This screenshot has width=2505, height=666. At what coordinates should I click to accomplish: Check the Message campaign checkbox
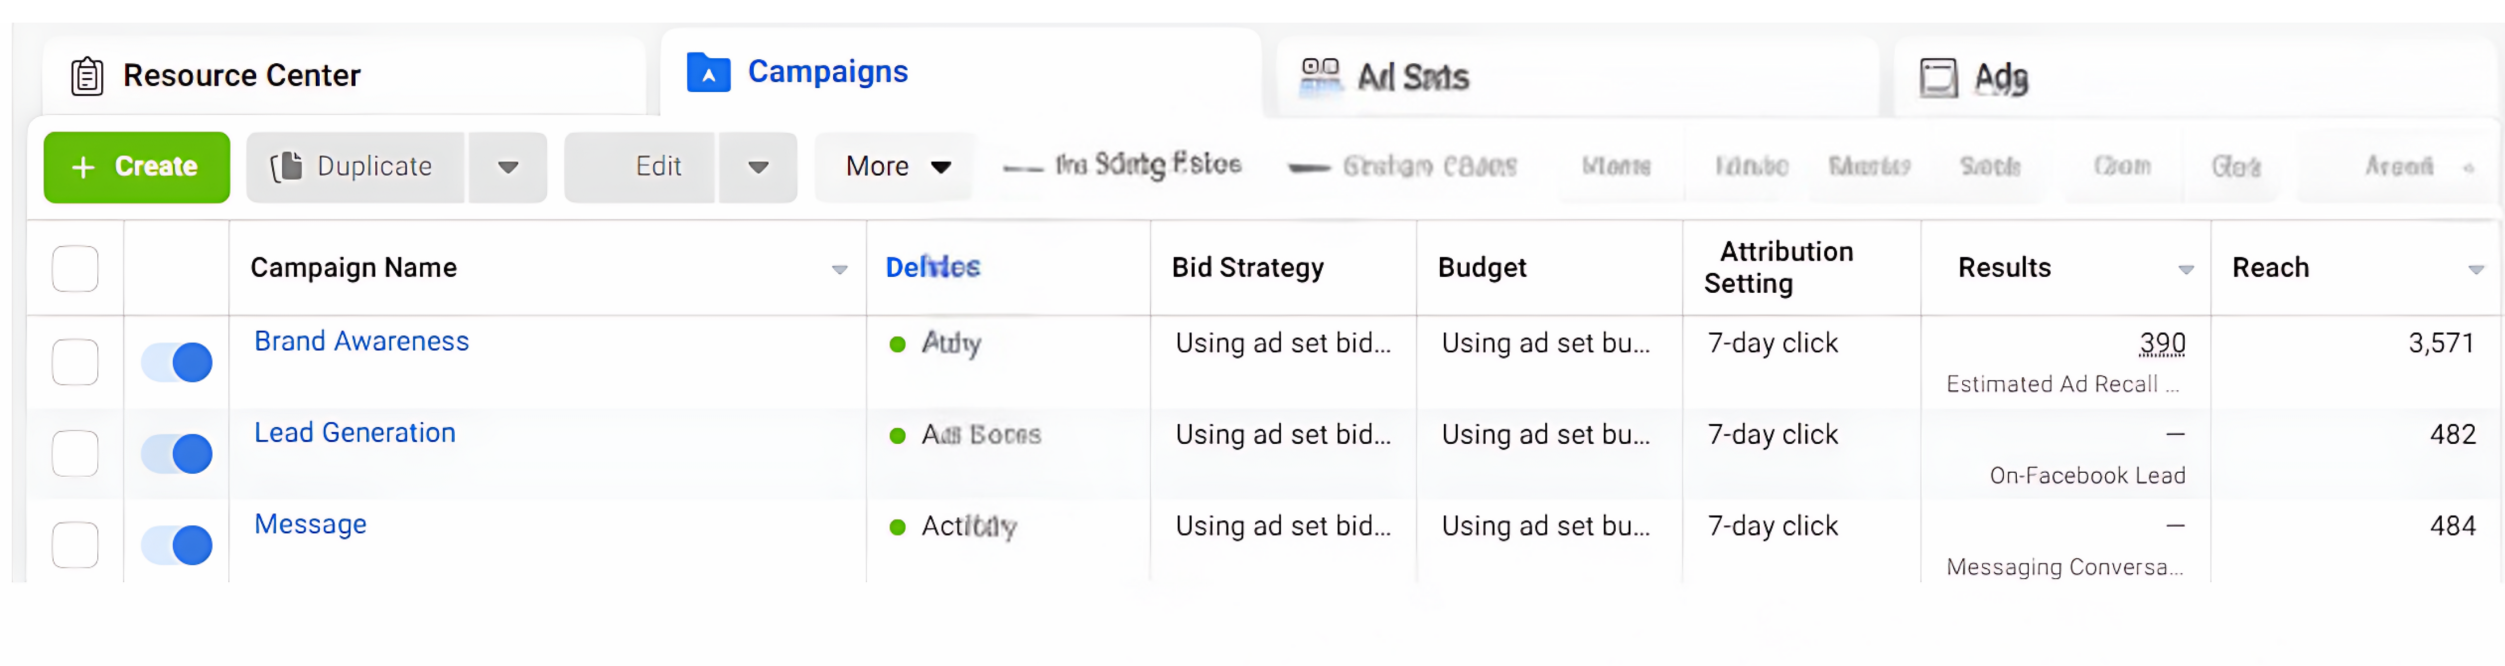(75, 545)
